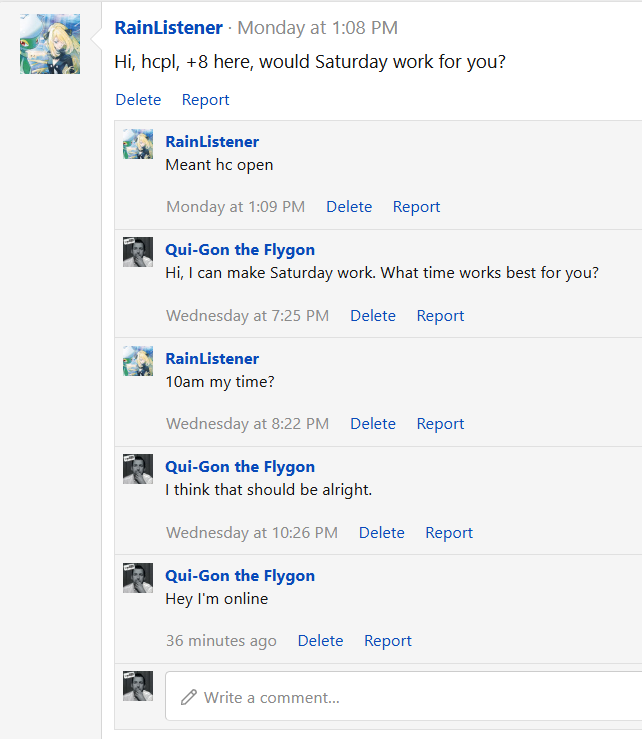
Task: Click the pencil icon in the comment box
Action: (x=188, y=697)
